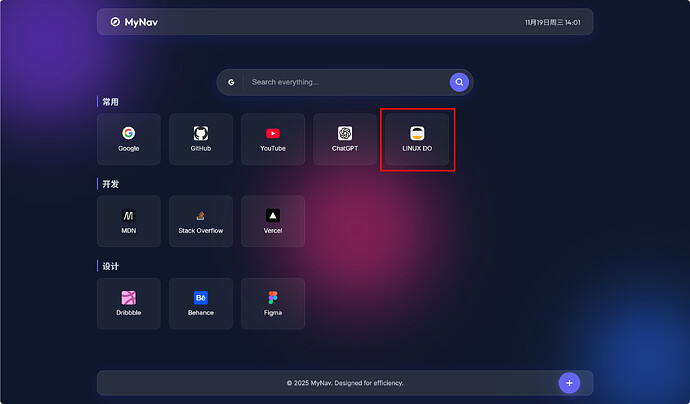The width and height of the screenshot is (690, 404).
Task: Open the MDN shortcut card
Action: (x=128, y=221)
